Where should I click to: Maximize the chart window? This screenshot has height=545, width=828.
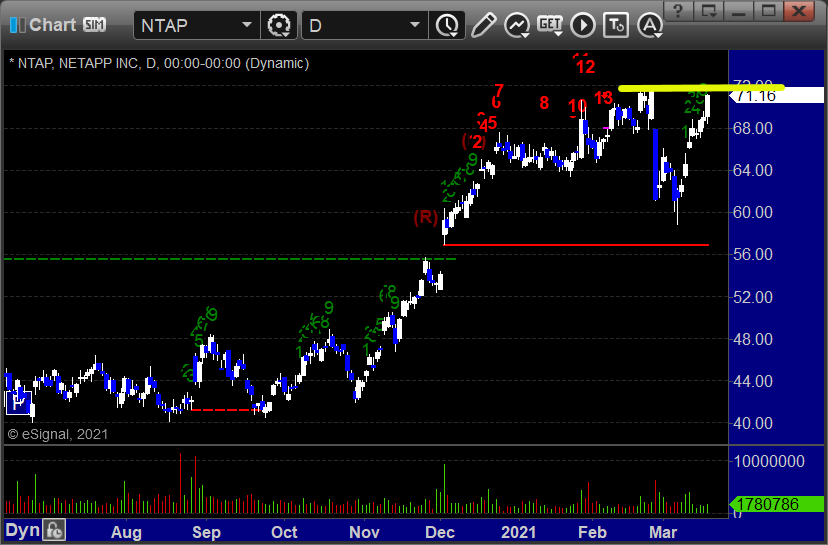click(x=768, y=10)
